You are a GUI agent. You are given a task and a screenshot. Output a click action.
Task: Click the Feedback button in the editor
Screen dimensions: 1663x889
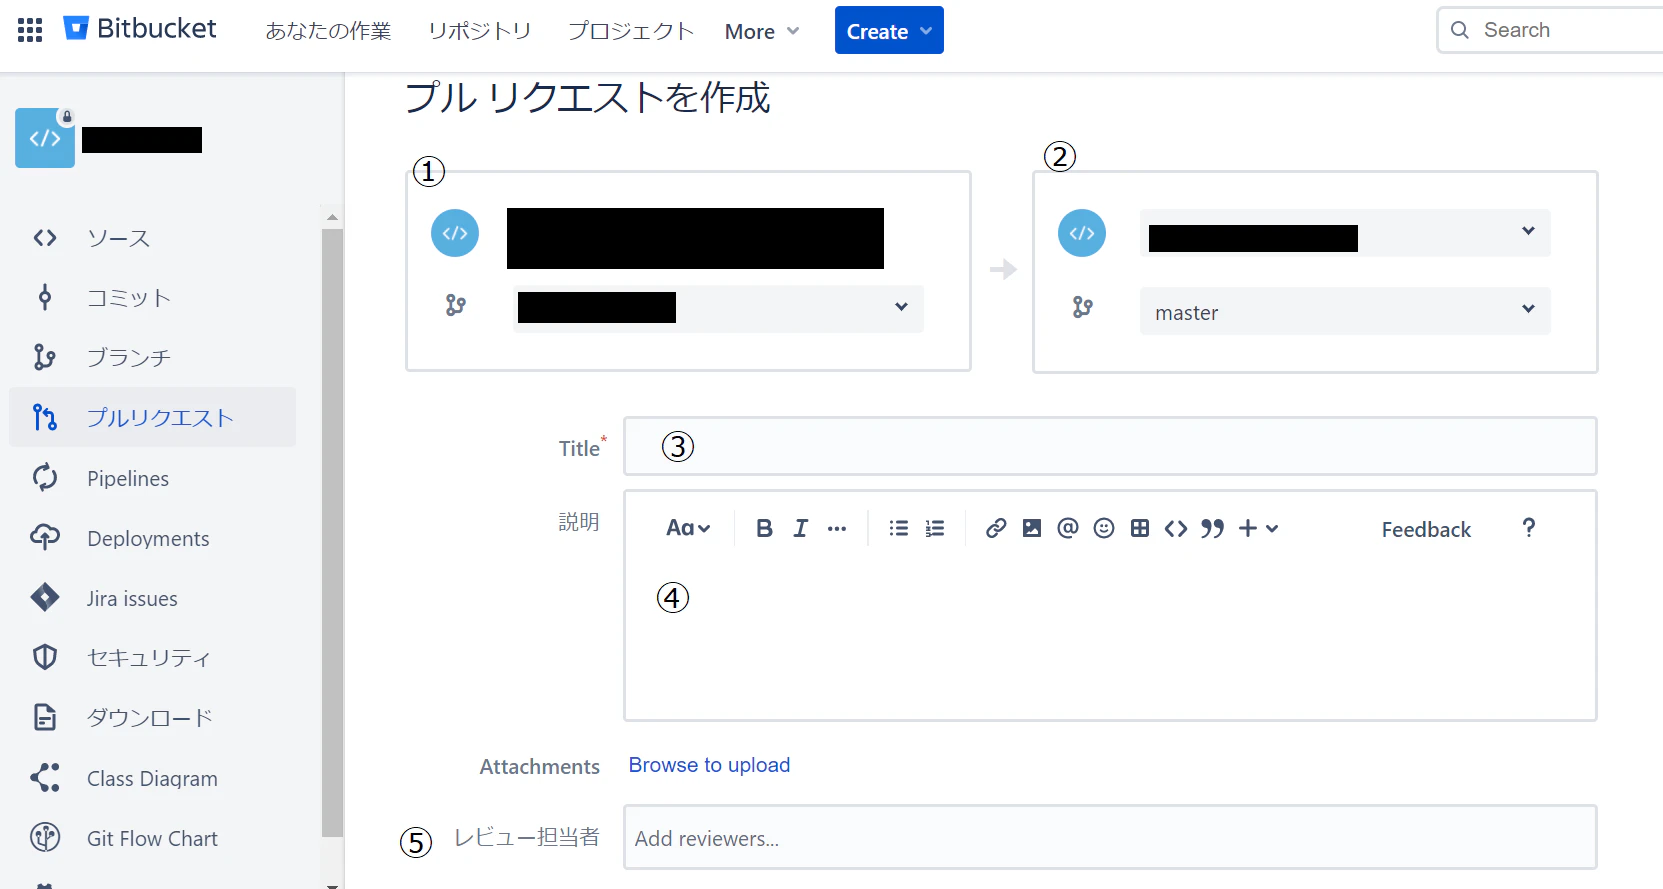(1426, 529)
